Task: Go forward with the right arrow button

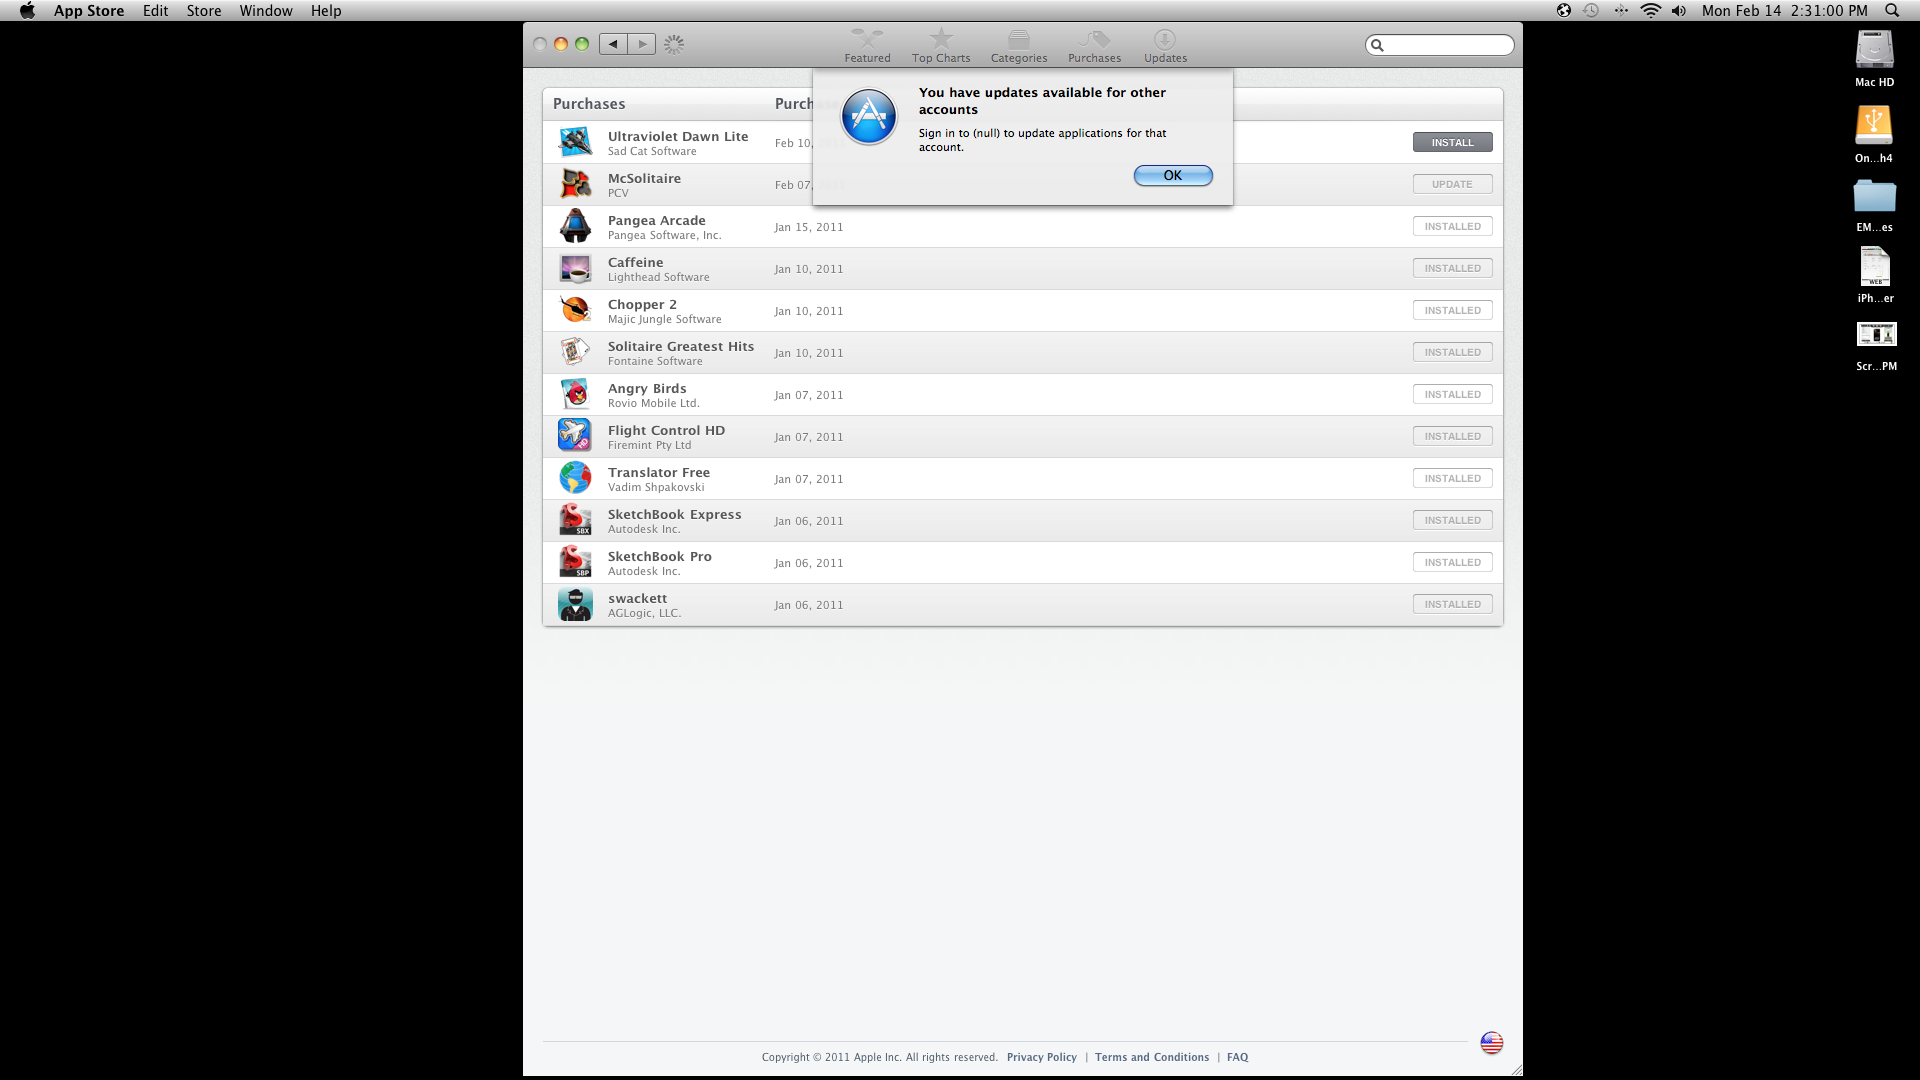Action: coord(642,44)
